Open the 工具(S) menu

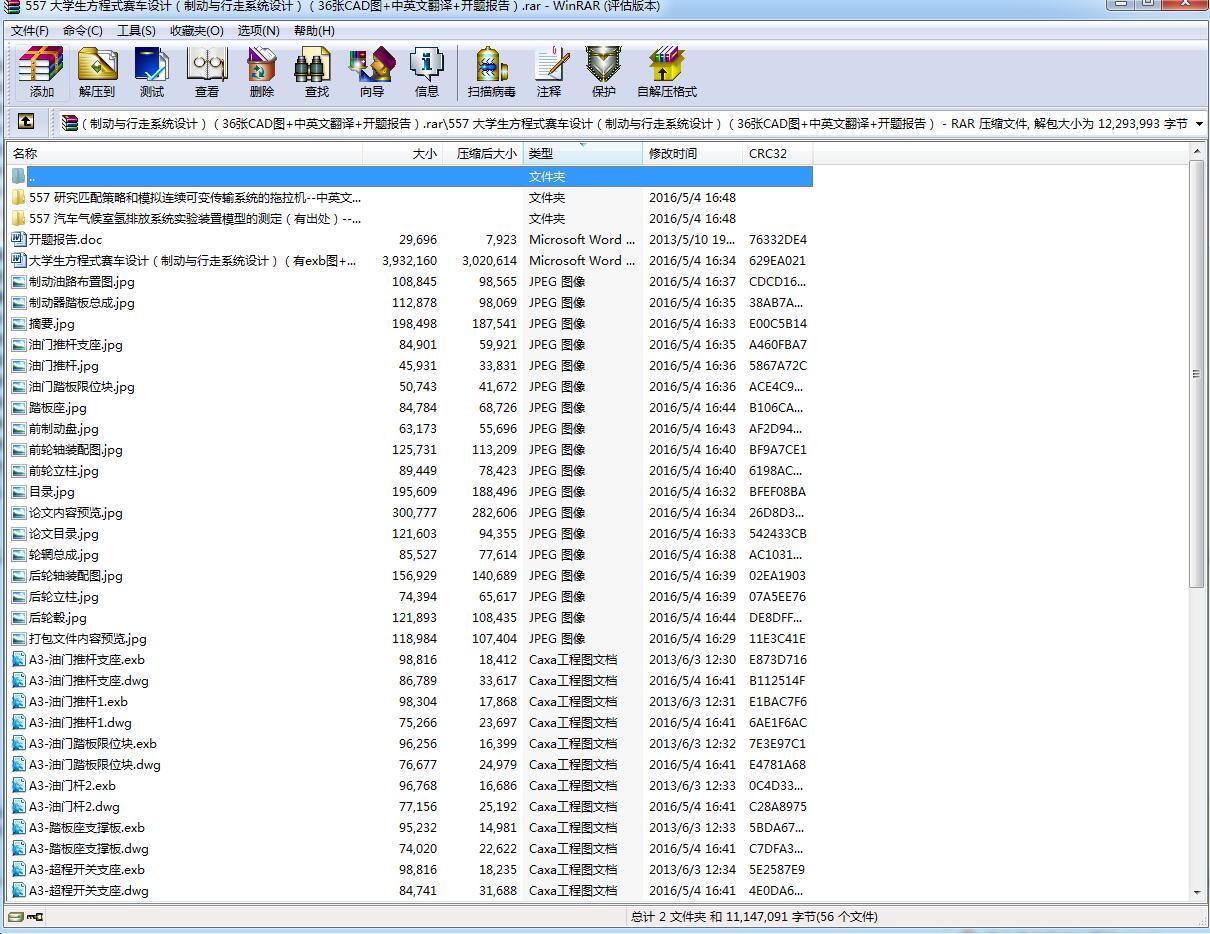(136, 30)
